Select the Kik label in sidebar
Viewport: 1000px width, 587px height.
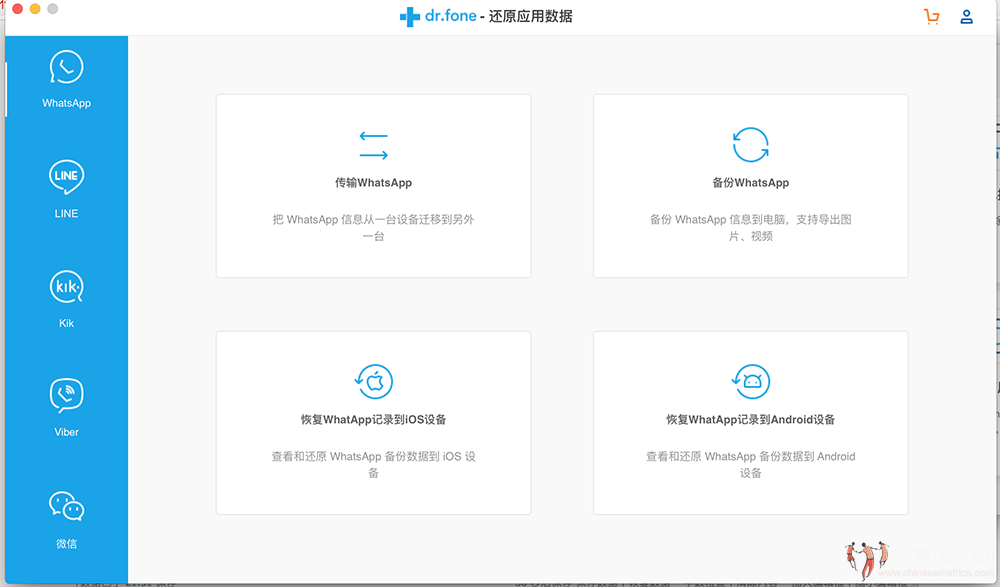click(x=66, y=323)
